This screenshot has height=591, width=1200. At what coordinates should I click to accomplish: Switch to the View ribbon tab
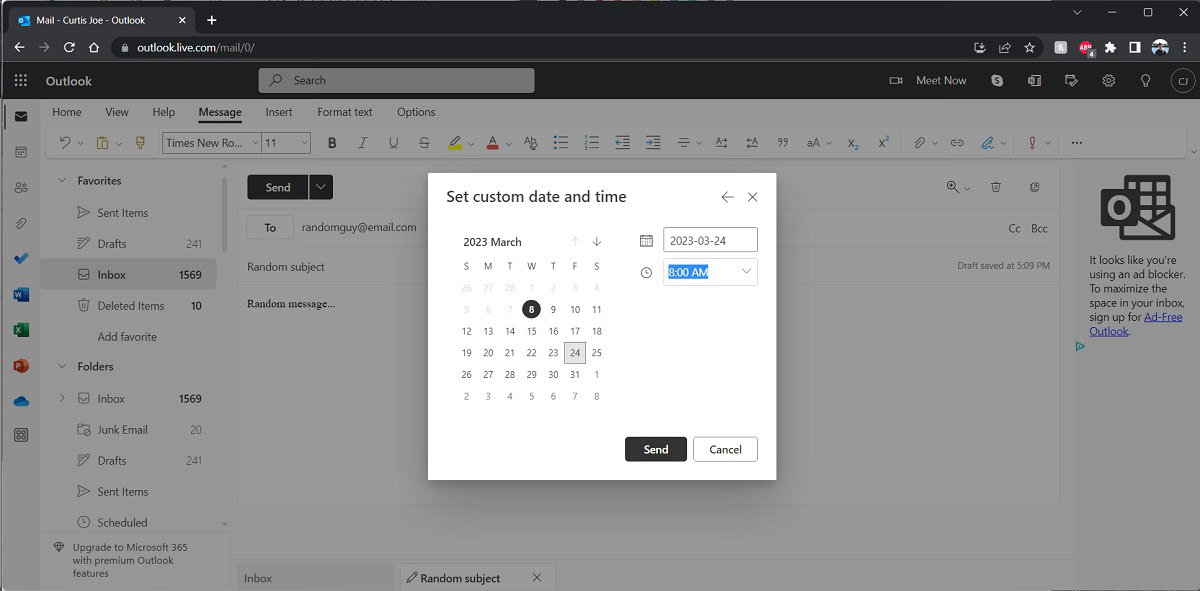117,112
